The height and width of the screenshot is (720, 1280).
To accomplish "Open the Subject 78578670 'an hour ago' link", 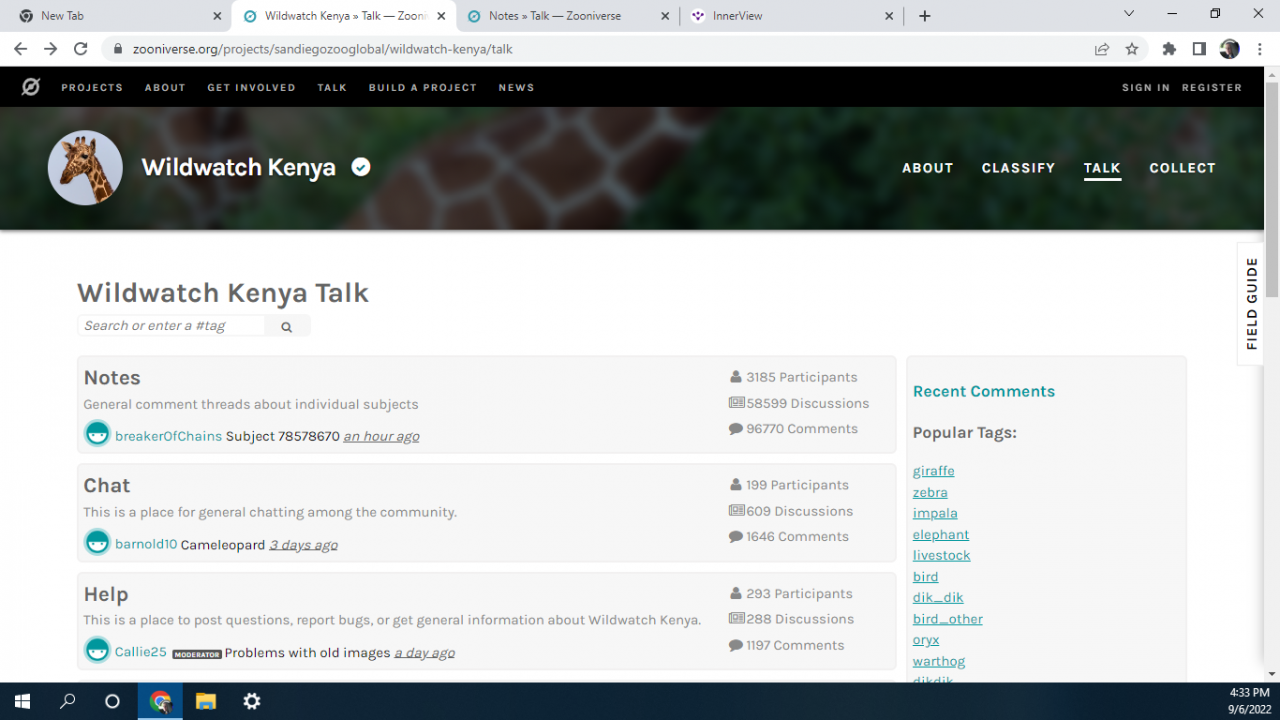I will [381, 436].
